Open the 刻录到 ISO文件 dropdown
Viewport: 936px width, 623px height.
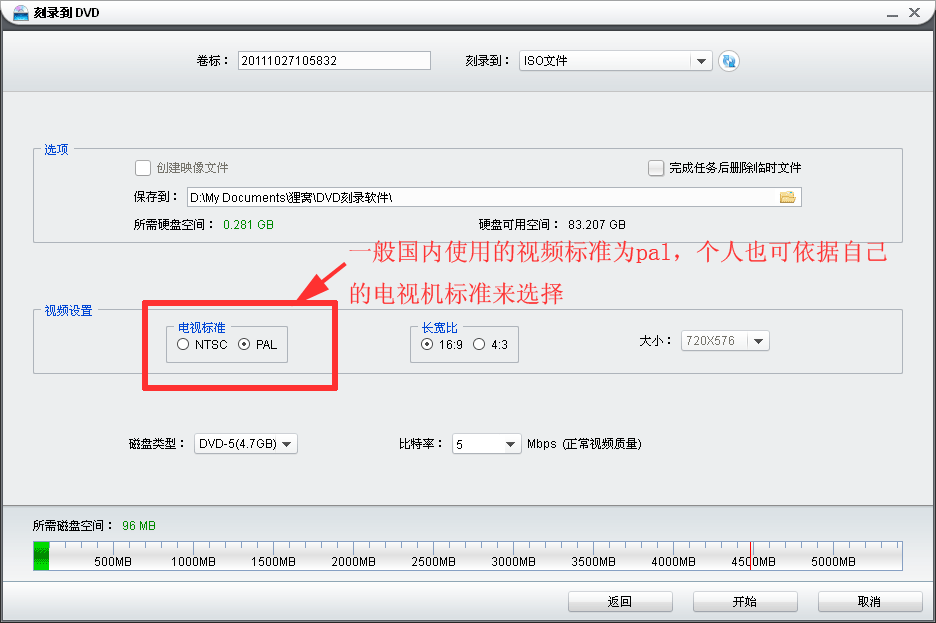(x=615, y=61)
